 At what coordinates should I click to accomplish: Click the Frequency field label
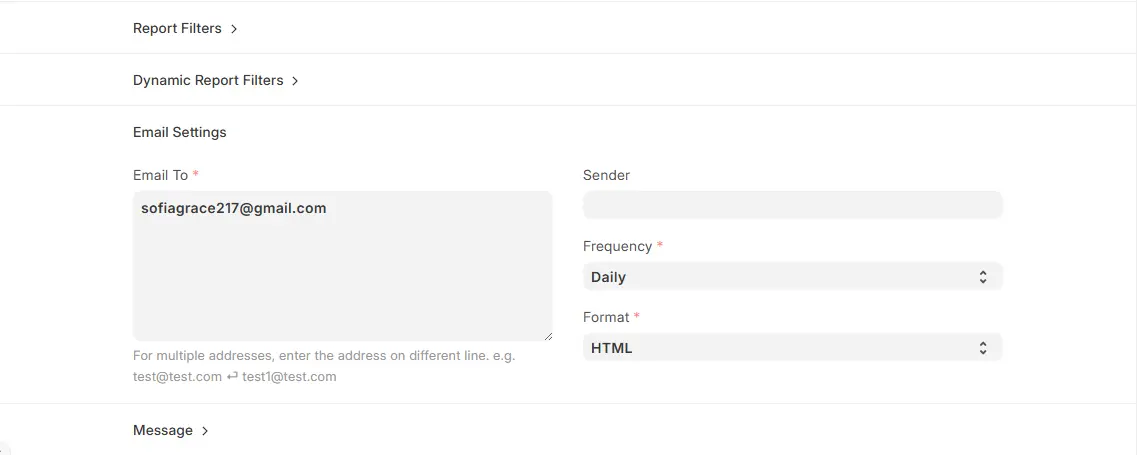(x=618, y=246)
